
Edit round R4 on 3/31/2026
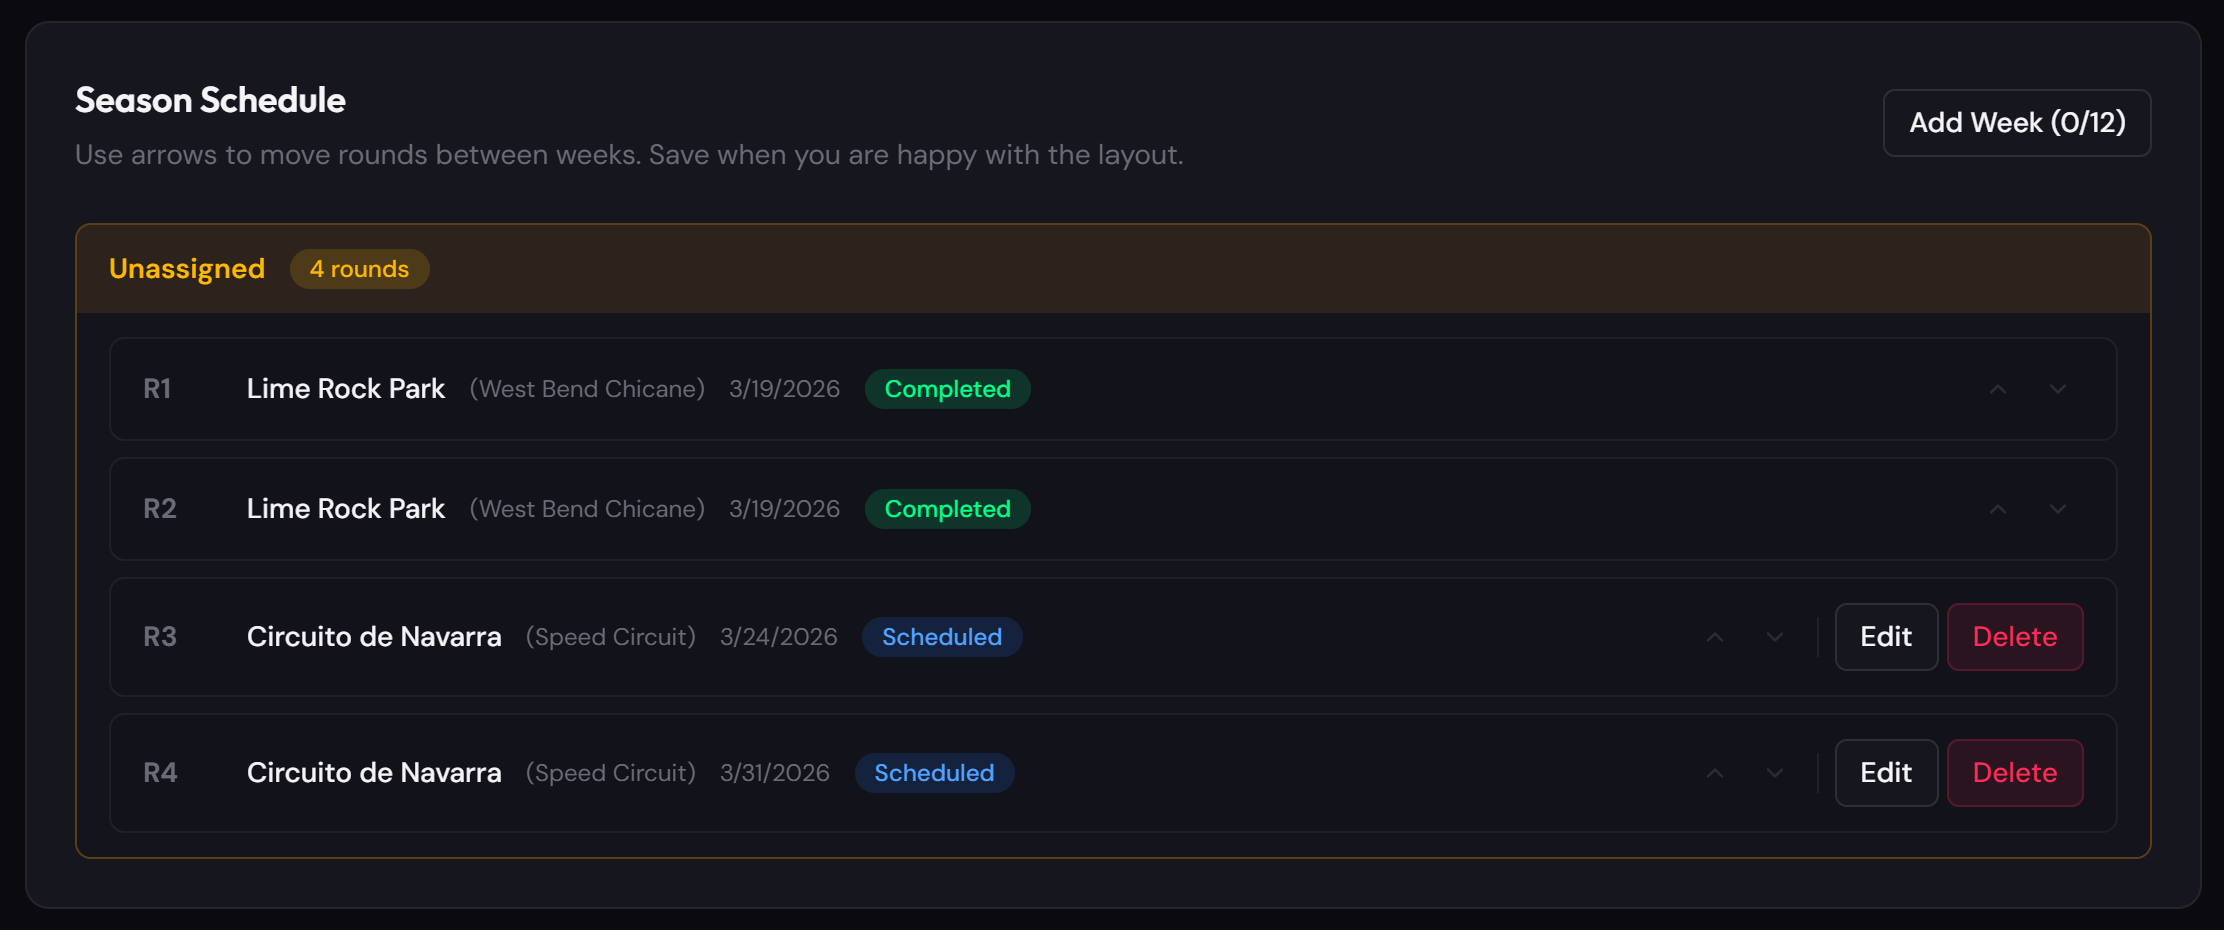1885,773
